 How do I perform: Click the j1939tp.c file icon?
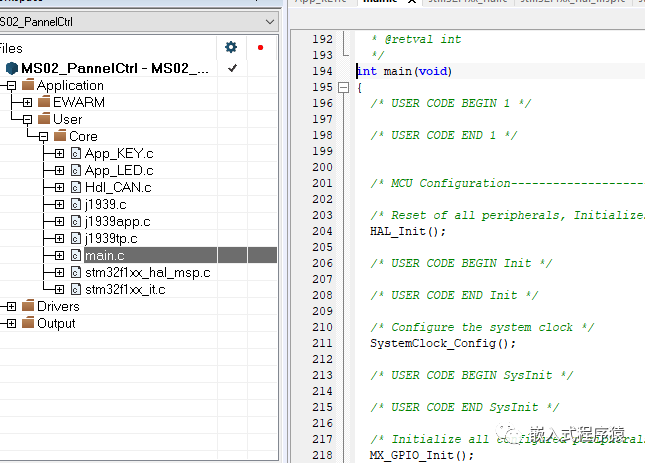76,238
